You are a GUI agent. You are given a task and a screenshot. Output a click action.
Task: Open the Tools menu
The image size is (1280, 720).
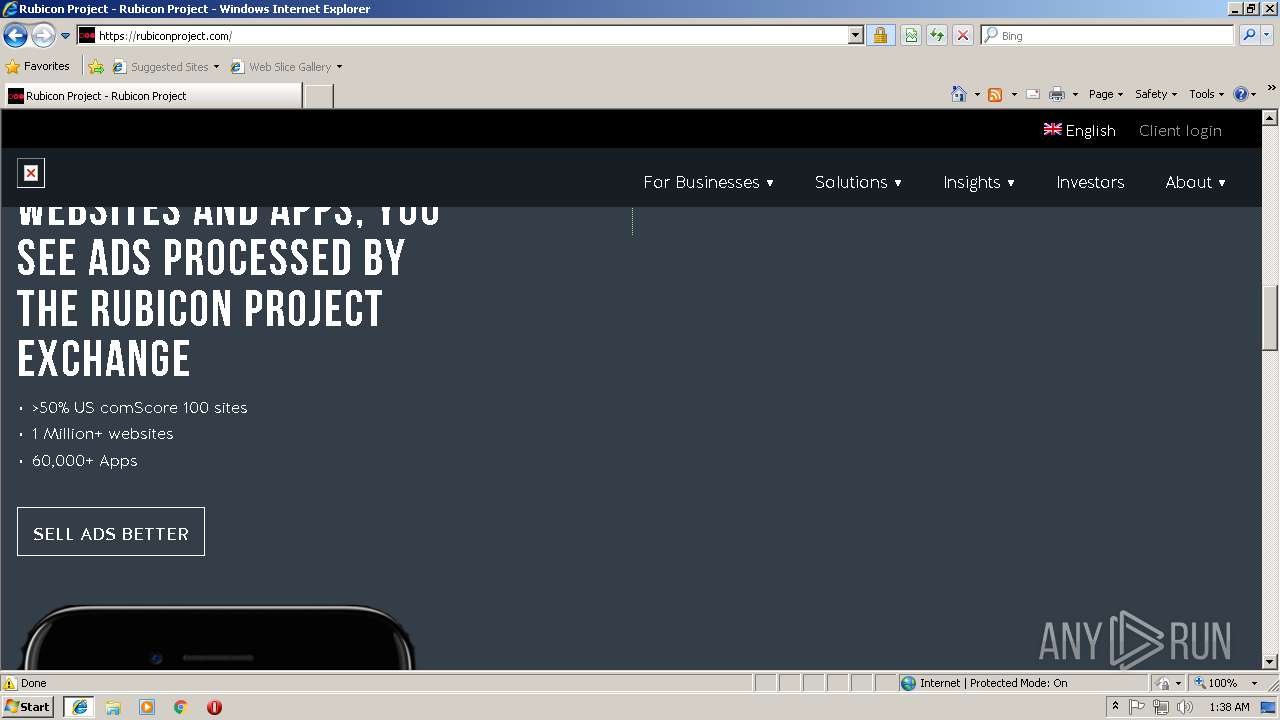click(1206, 94)
